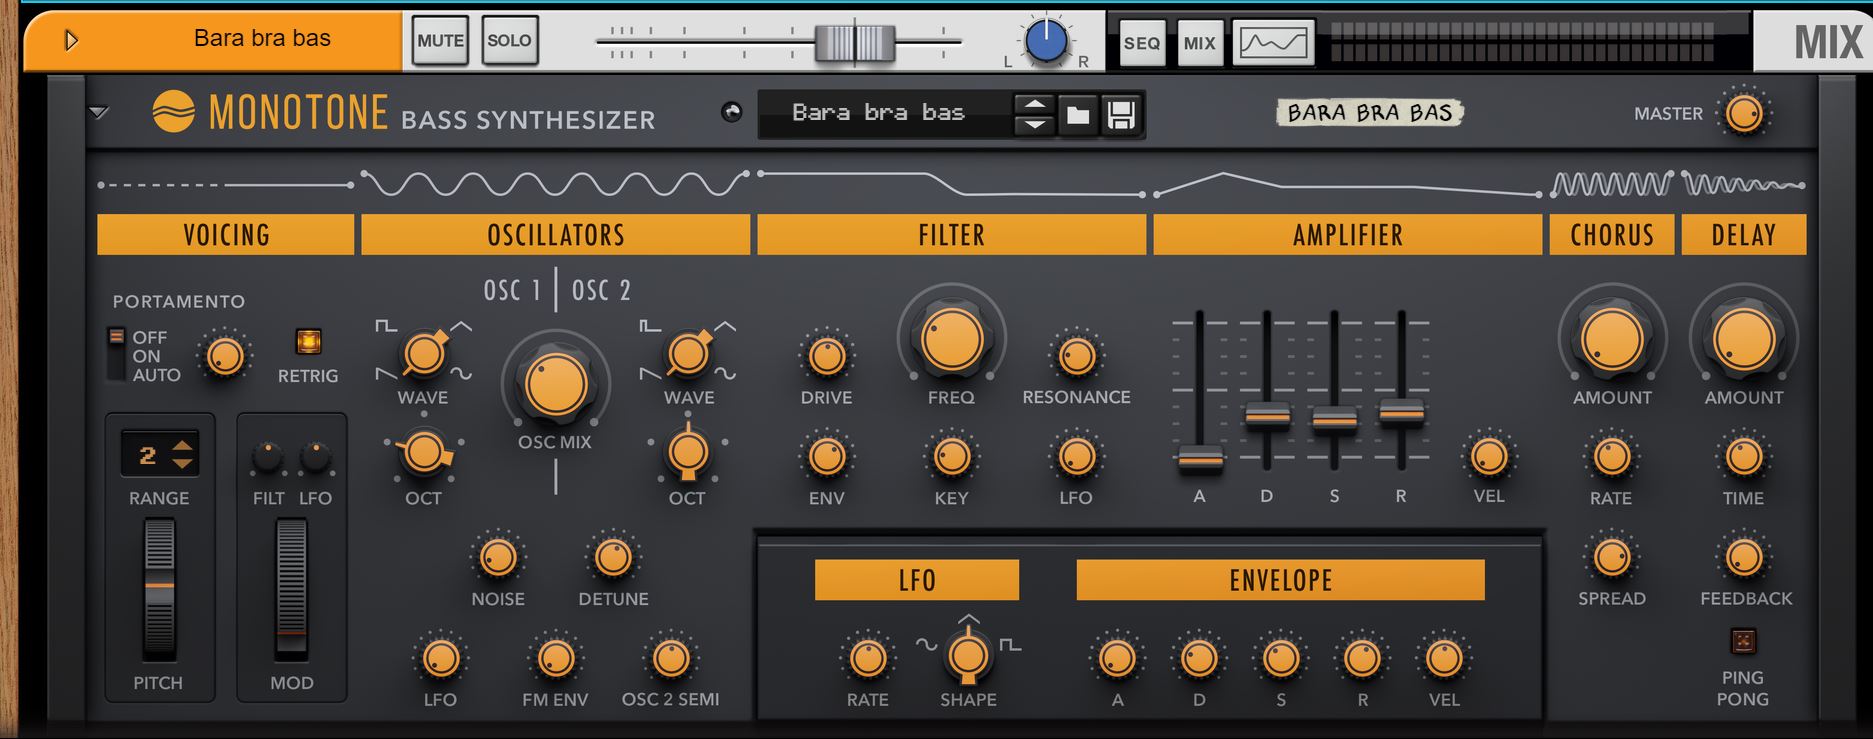Click the DETUNE knob
The width and height of the screenshot is (1873, 739).
point(613,558)
